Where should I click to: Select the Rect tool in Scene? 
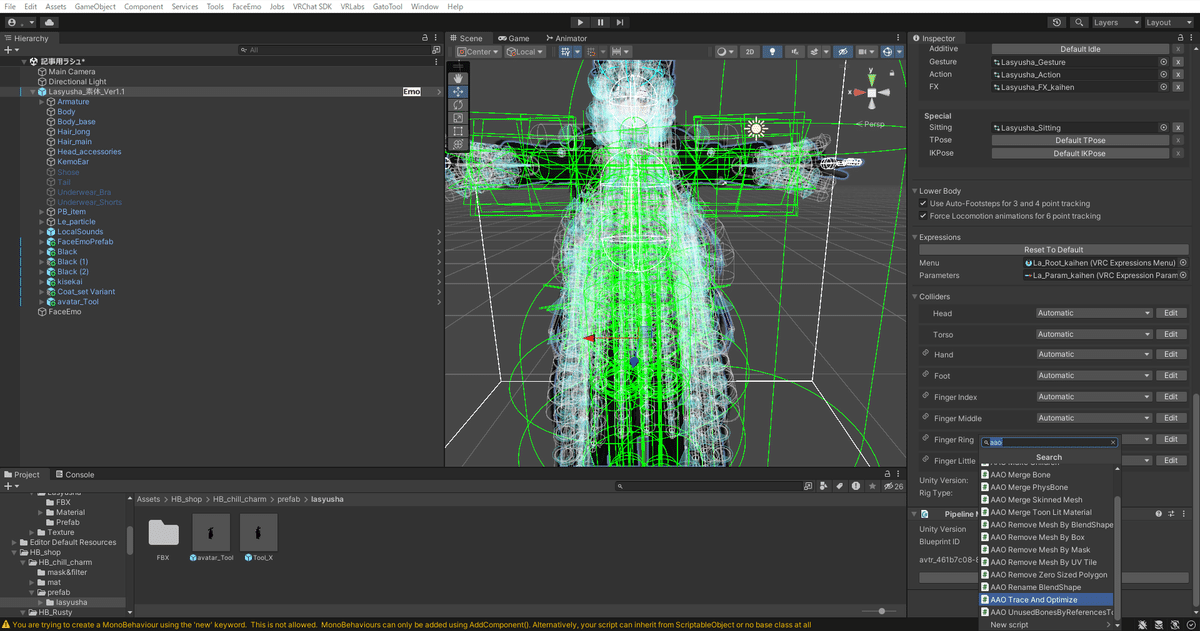click(458, 131)
